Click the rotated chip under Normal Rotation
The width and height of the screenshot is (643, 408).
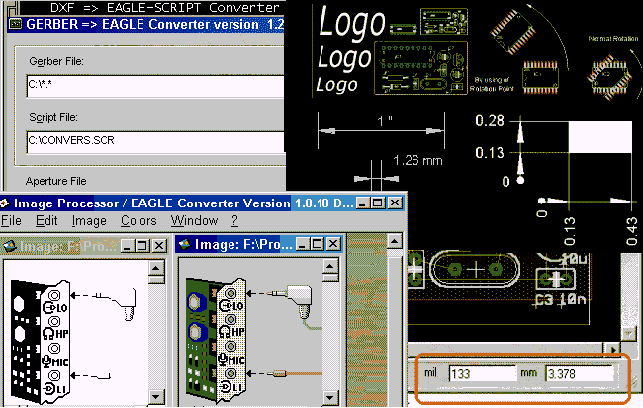tap(608, 78)
